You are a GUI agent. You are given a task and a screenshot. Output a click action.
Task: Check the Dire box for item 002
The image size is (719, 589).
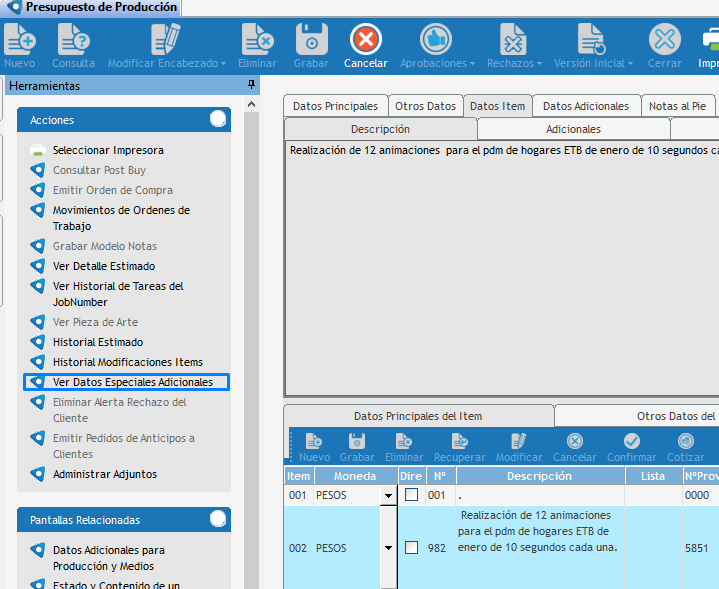(411, 547)
